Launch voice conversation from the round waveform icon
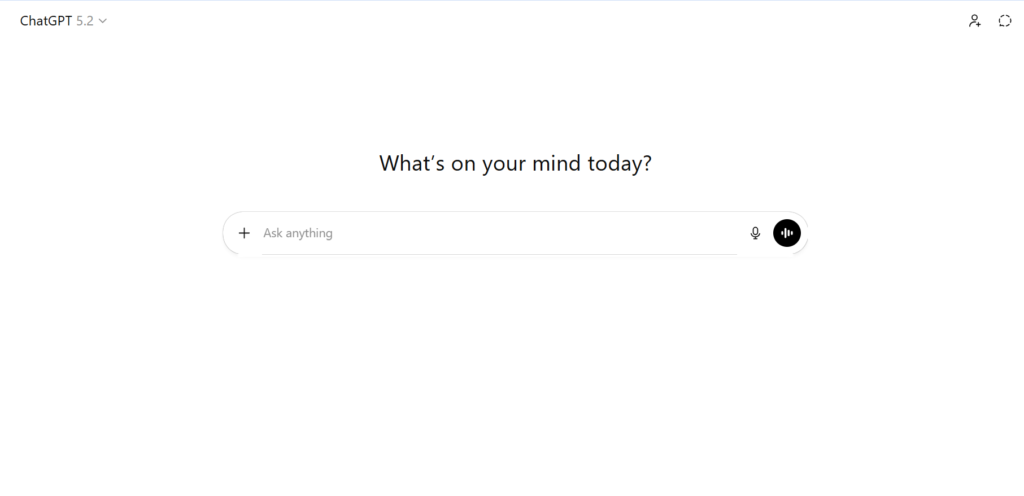This screenshot has height=496, width=1024. (787, 233)
